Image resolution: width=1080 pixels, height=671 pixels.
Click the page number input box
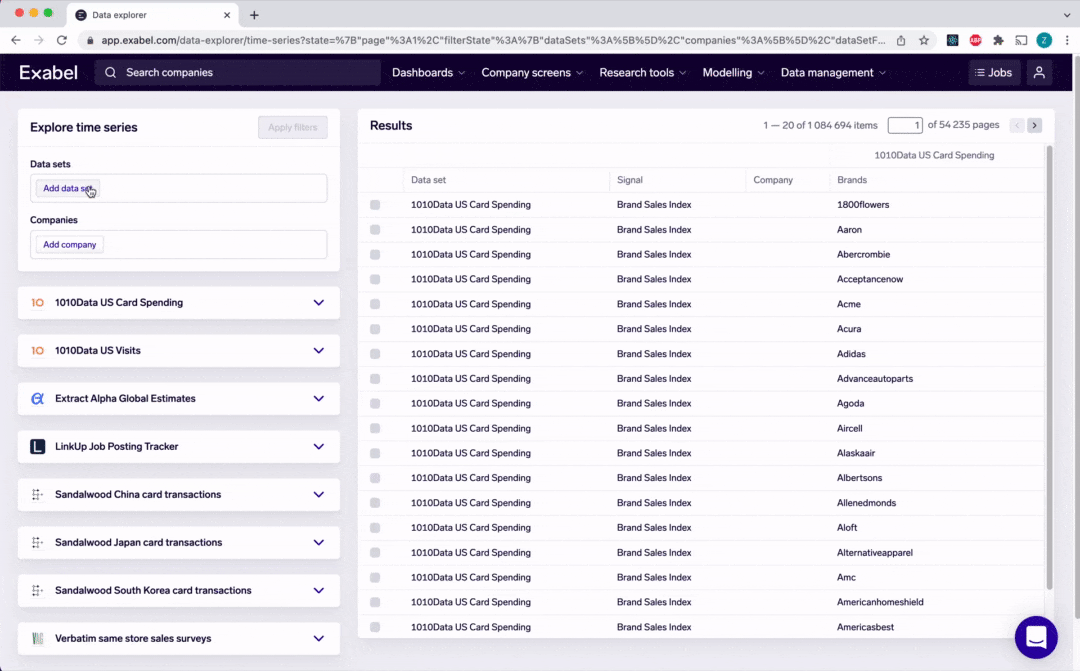[x=905, y=125]
